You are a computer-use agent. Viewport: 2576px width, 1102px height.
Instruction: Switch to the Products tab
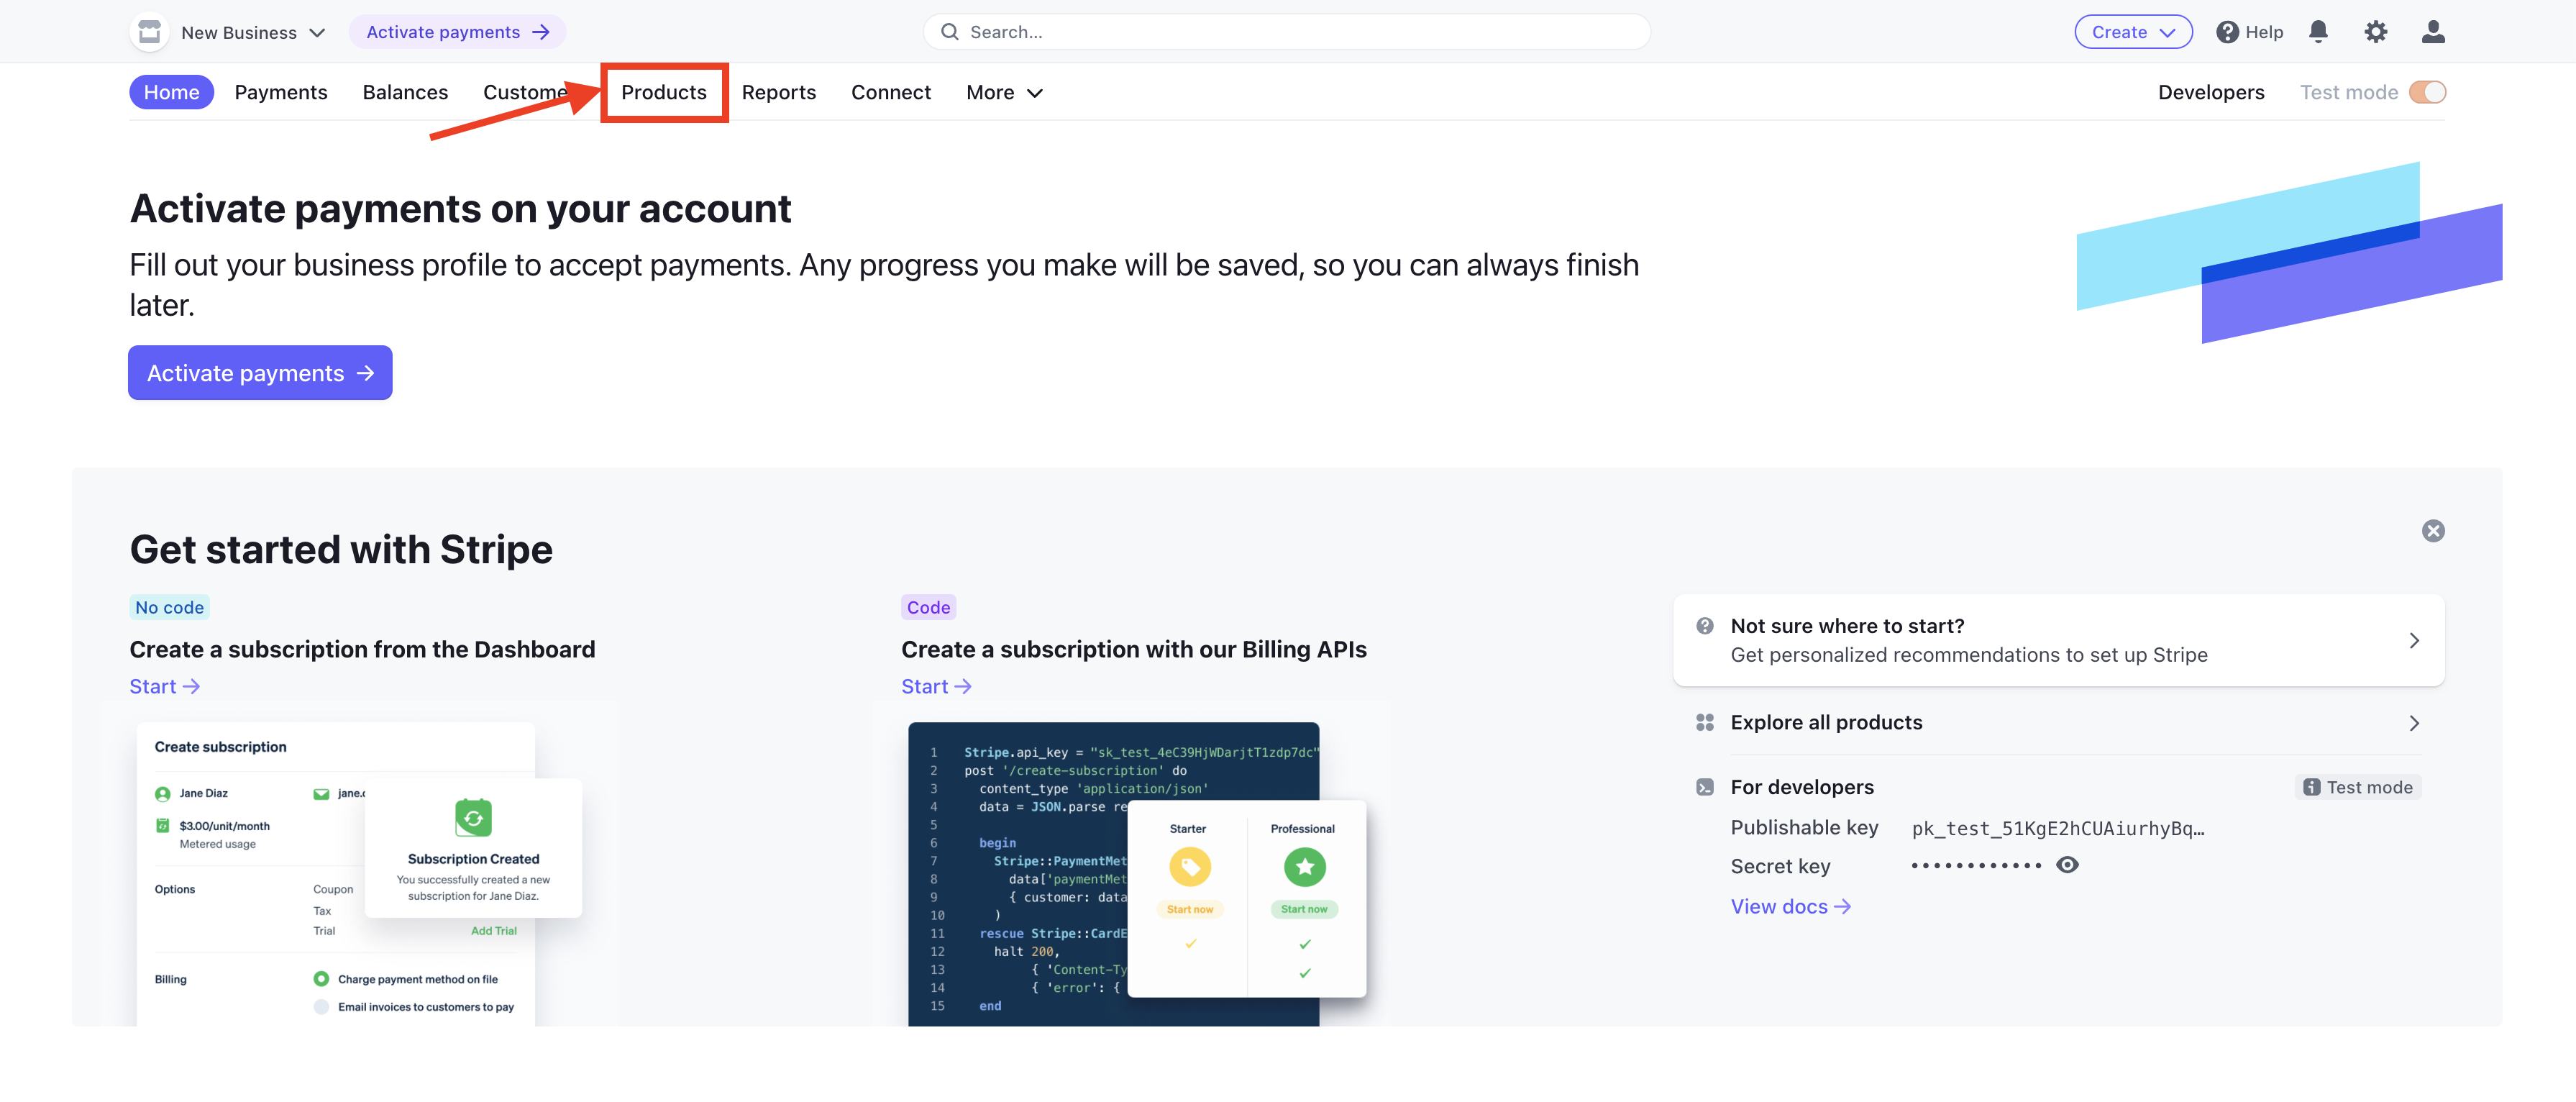click(x=664, y=92)
